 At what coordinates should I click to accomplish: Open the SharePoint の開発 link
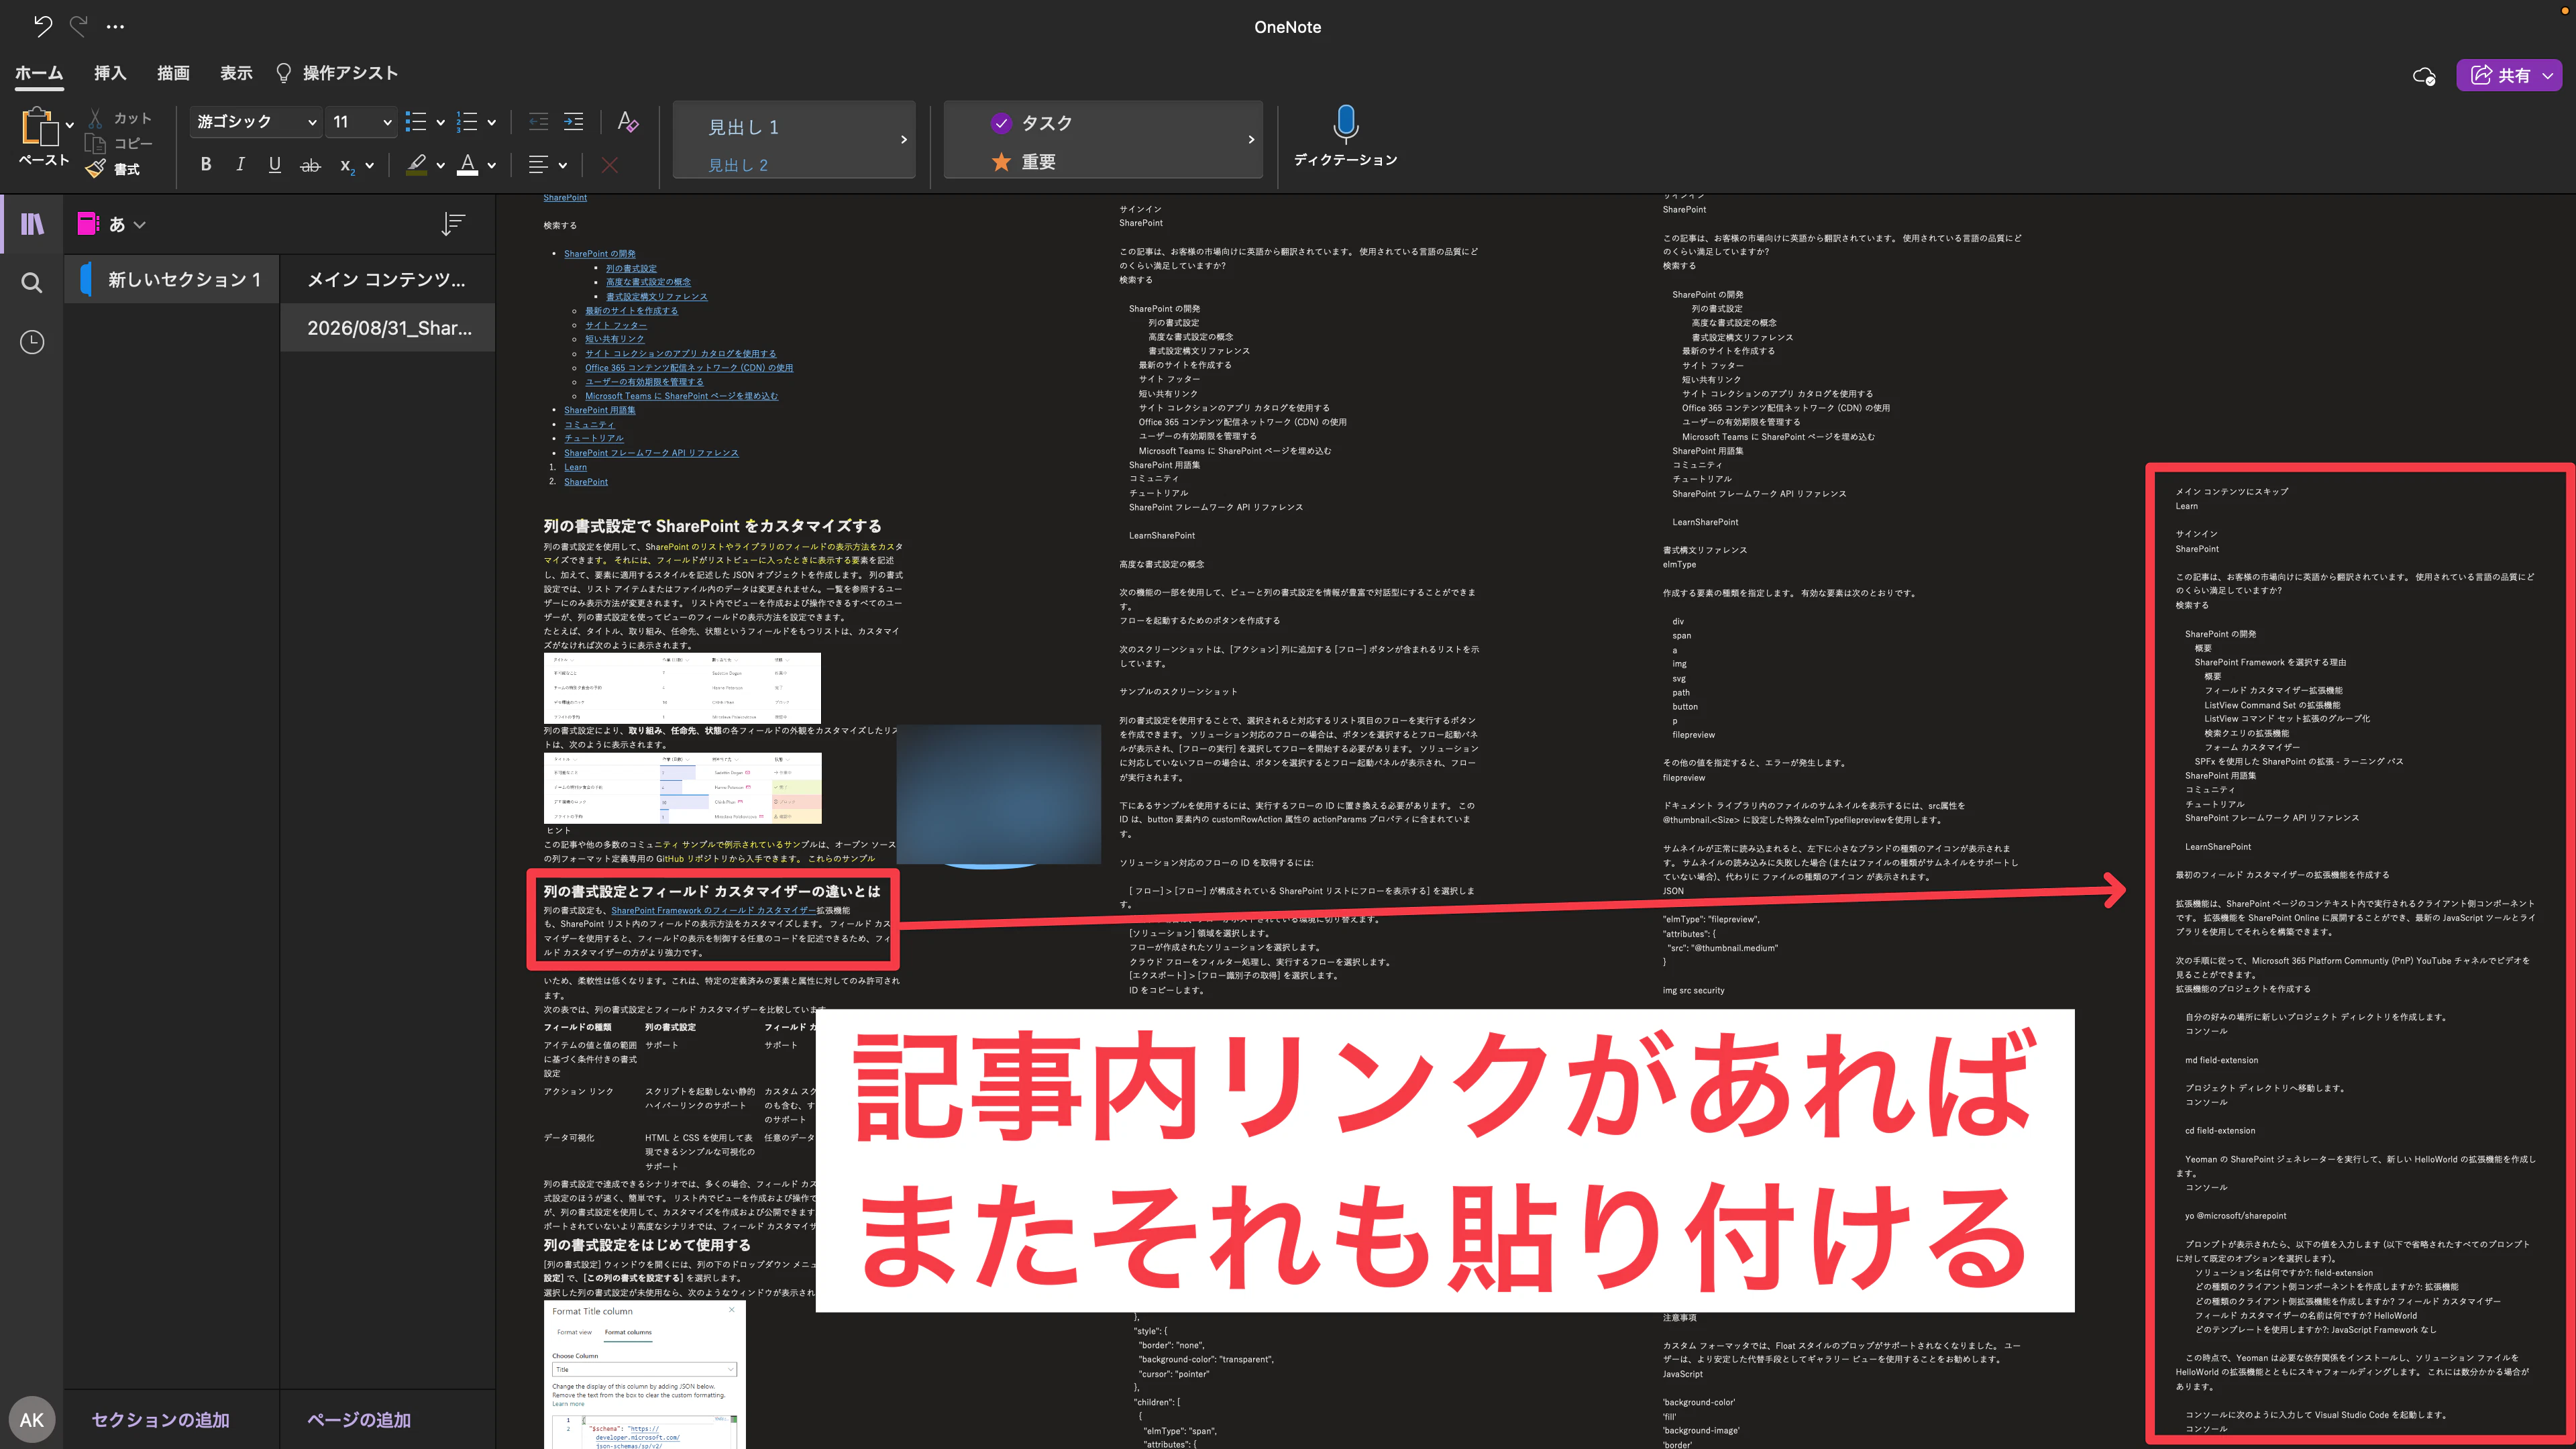[x=599, y=254]
